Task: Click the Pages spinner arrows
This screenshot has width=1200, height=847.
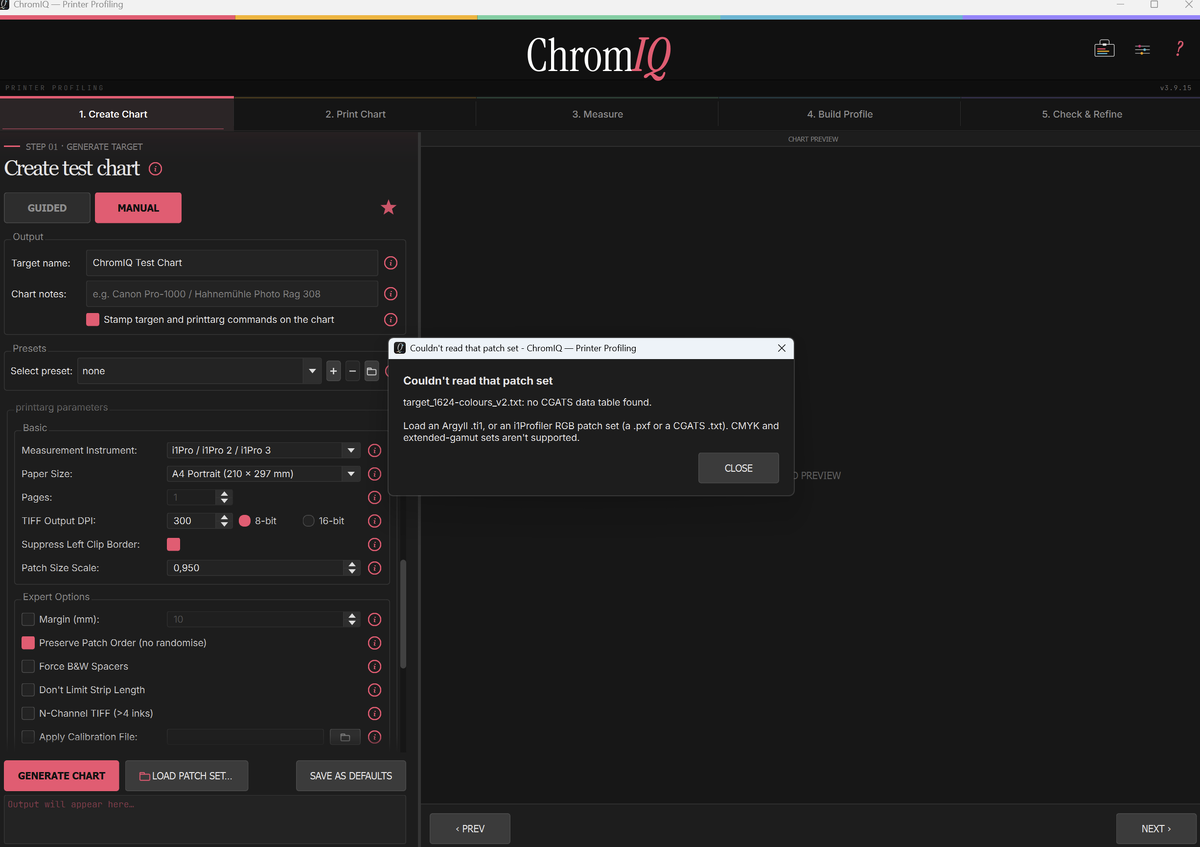Action: coord(224,498)
